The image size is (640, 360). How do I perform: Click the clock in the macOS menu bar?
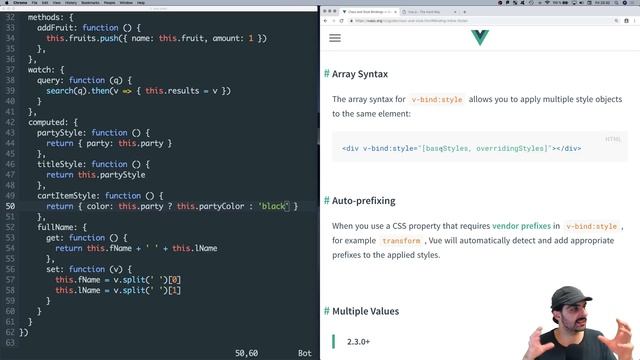[603, 2]
